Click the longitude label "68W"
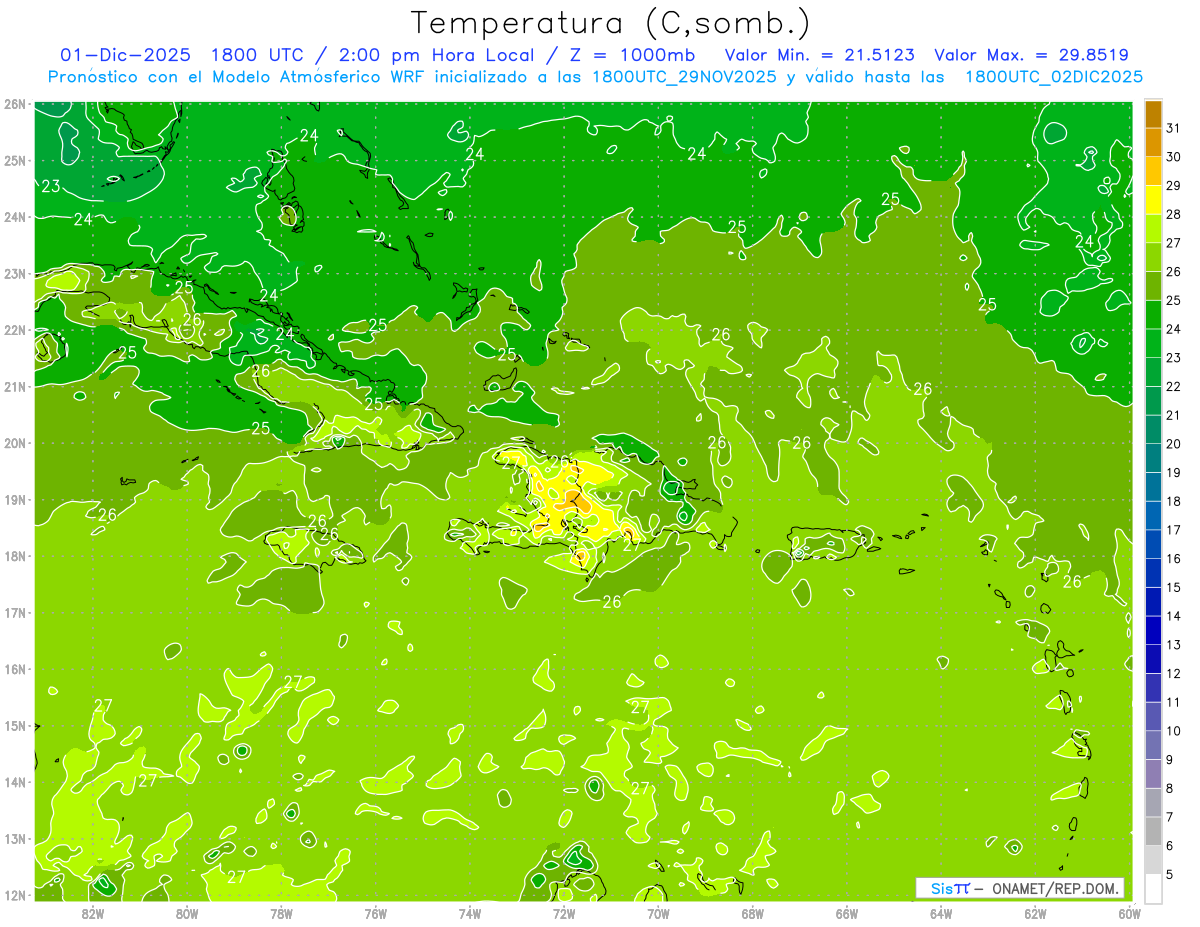The height and width of the screenshot is (927, 1200). tap(753, 914)
